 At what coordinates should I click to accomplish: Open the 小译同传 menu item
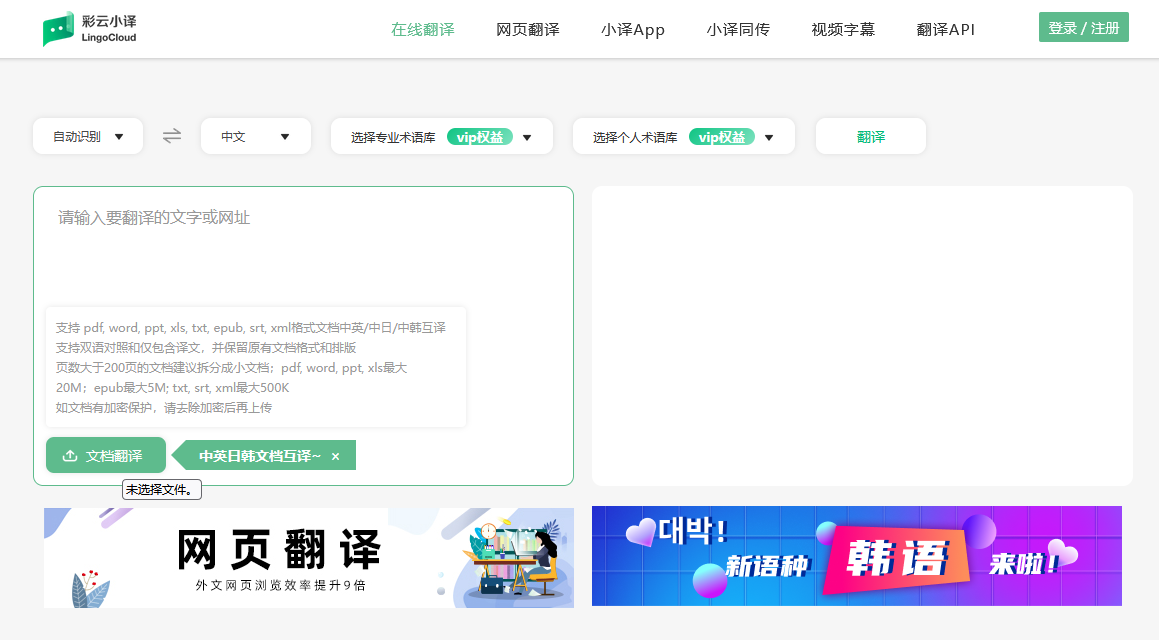point(738,30)
